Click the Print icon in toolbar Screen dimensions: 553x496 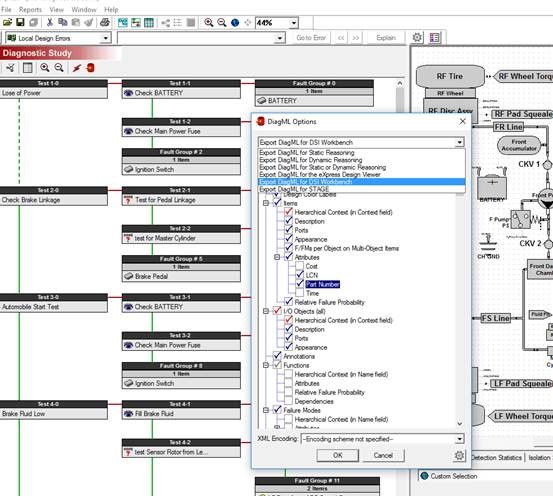[x=104, y=23]
